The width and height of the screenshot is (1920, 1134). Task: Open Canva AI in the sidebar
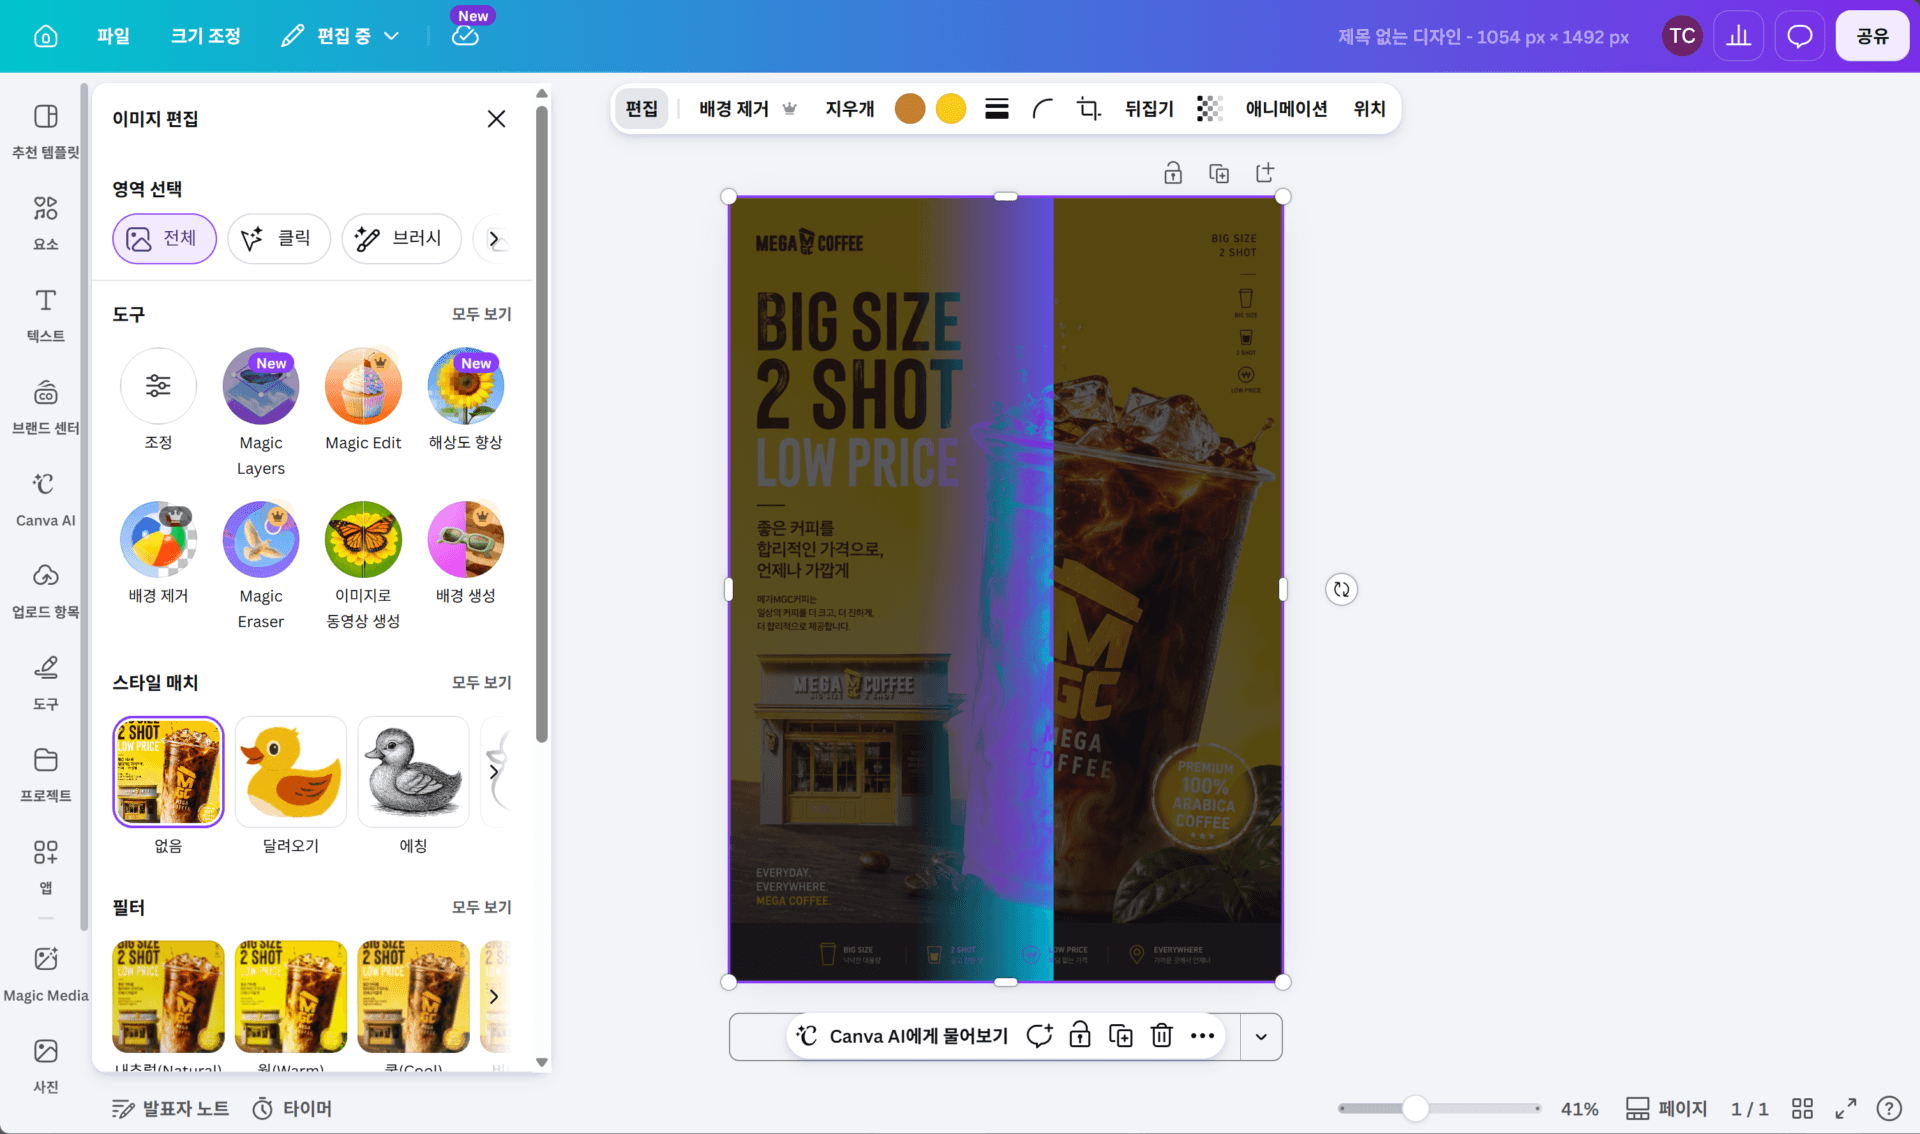(x=45, y=498)
